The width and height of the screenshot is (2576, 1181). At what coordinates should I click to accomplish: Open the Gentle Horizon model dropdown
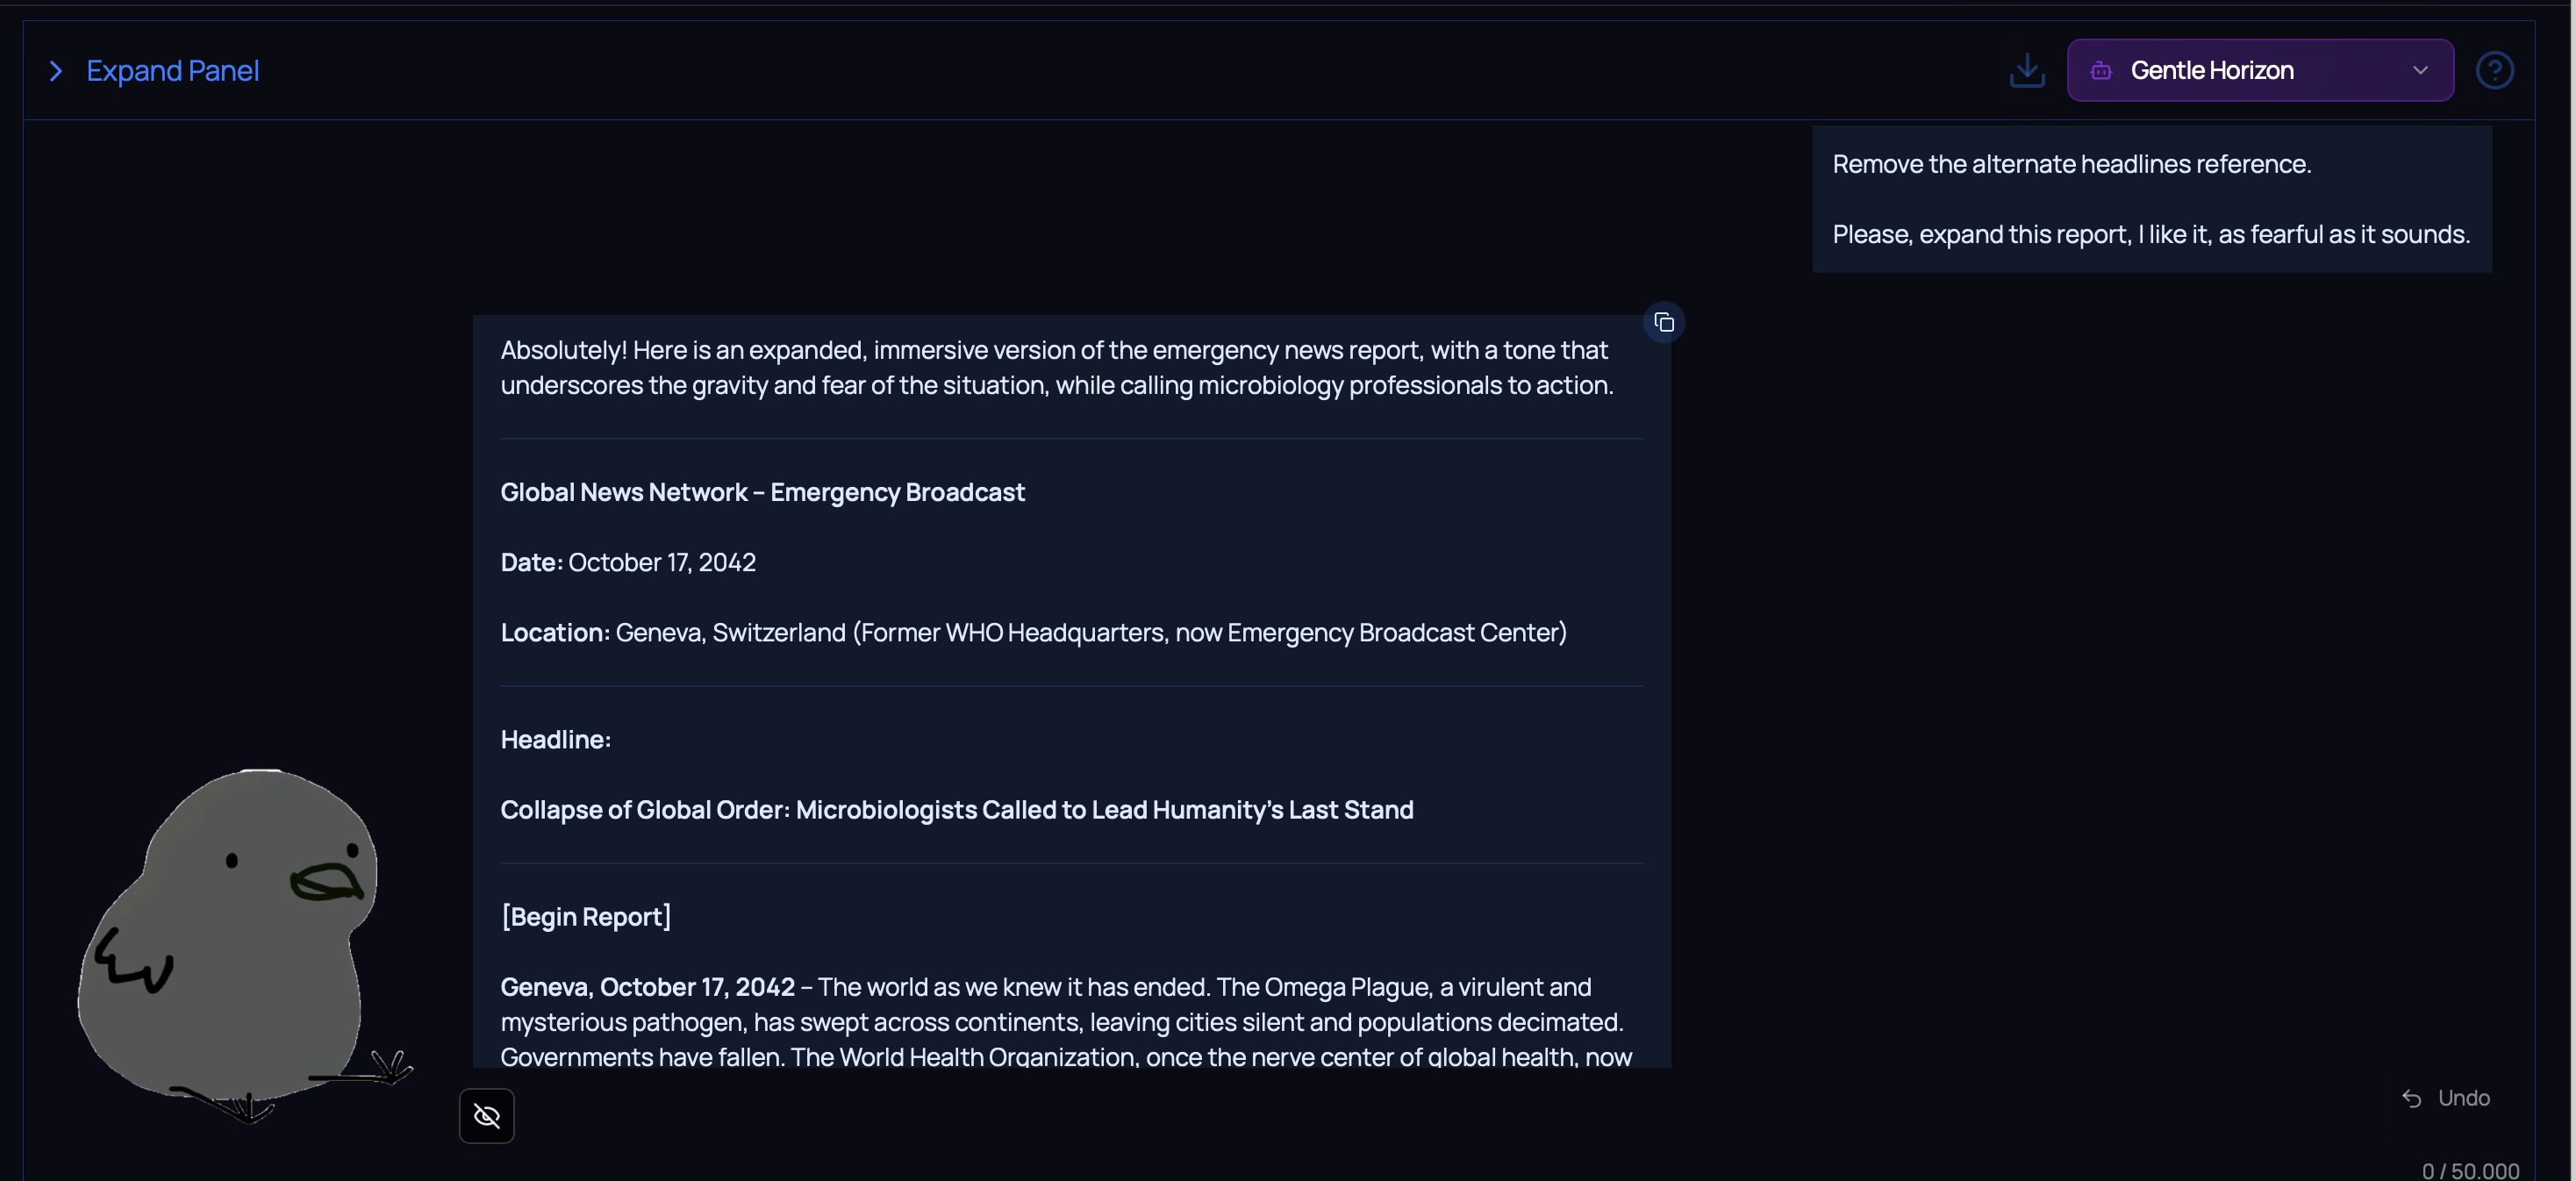[x=2258, y=70]
